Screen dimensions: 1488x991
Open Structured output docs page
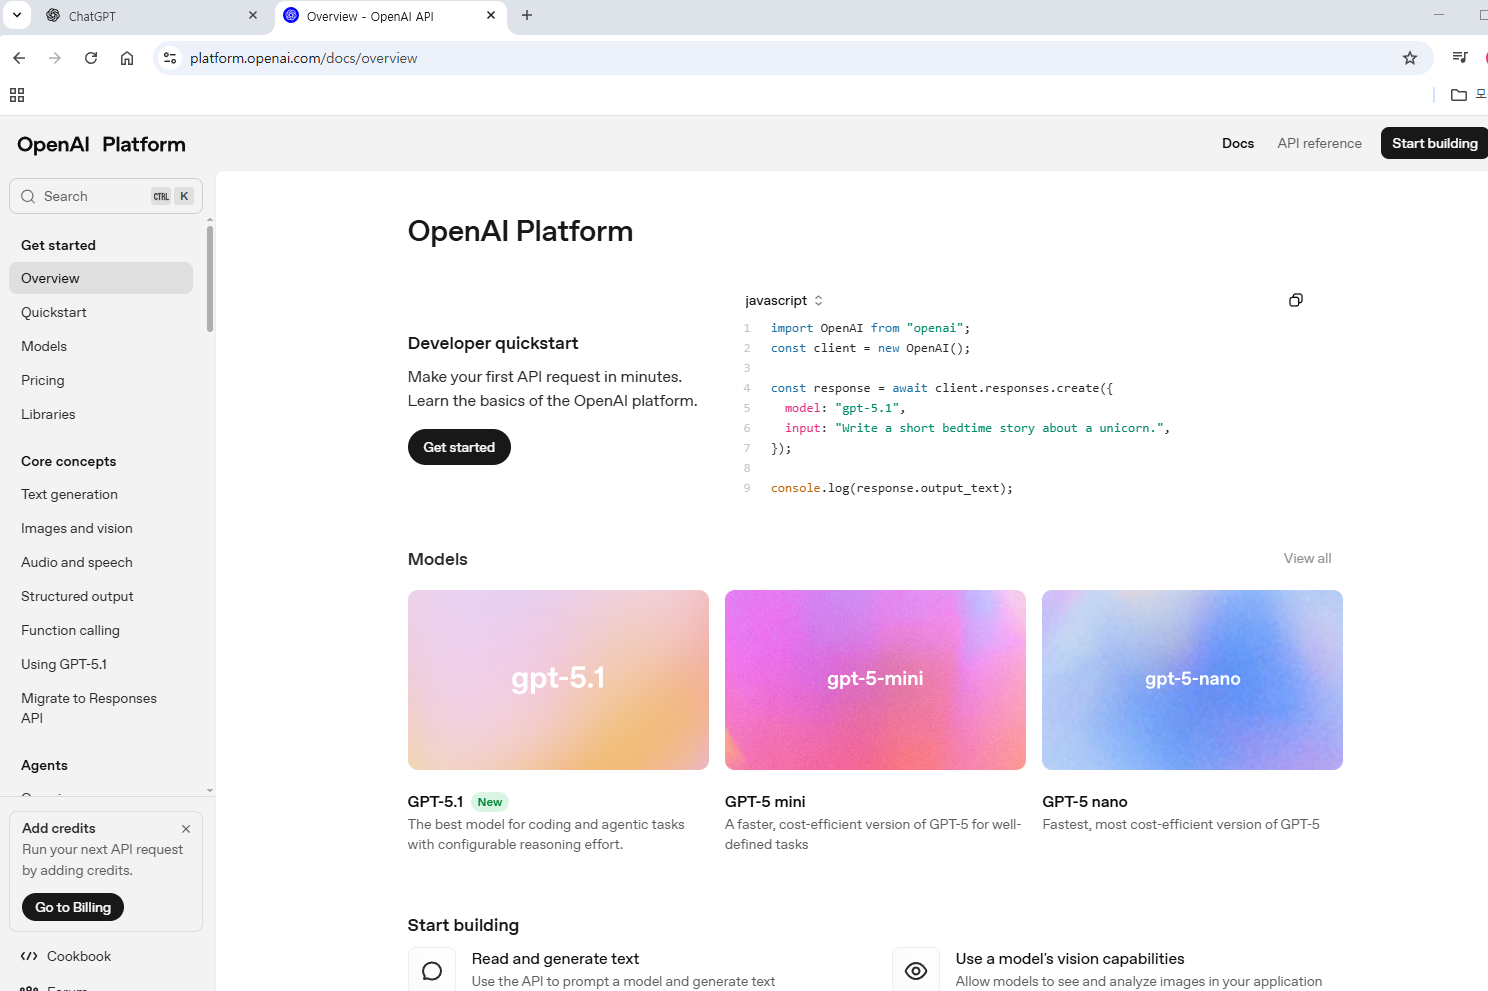click(x=77, y=596)
